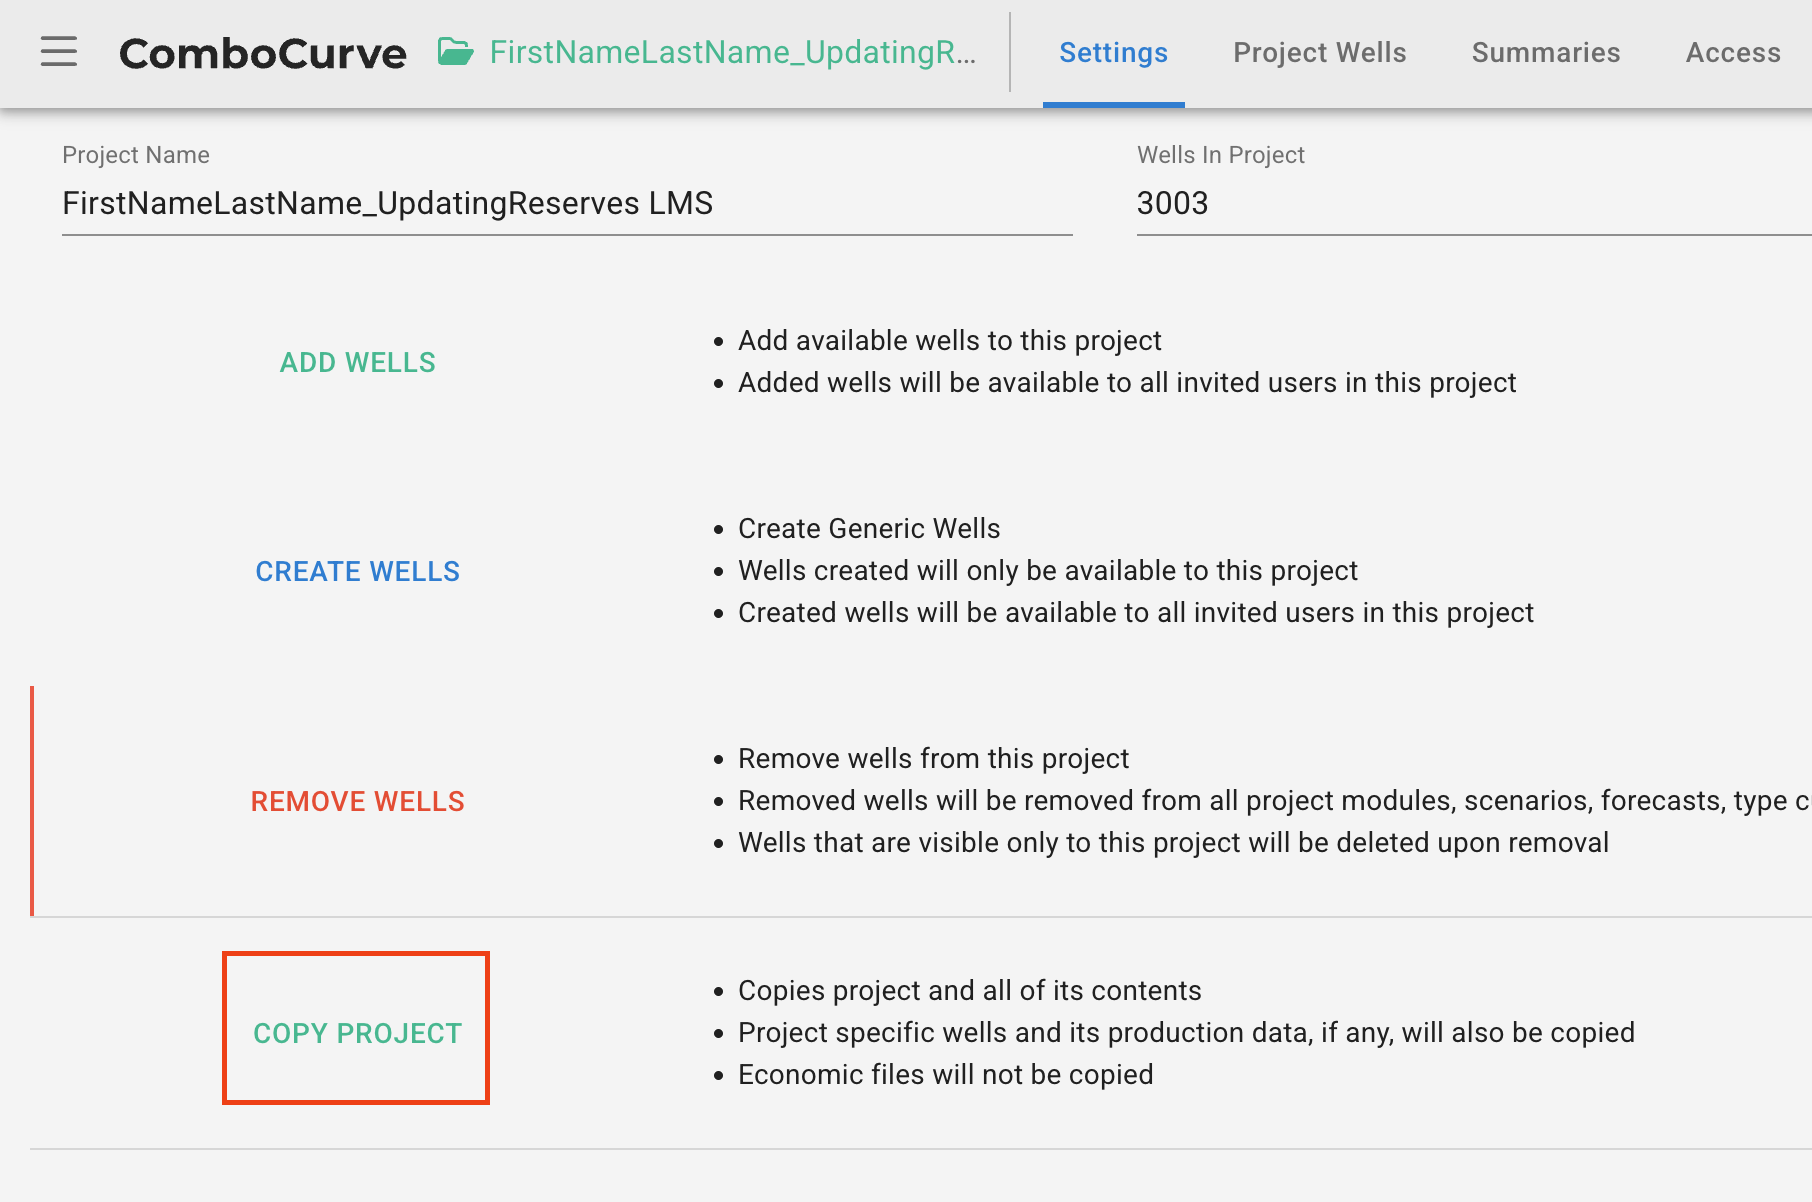Focus the Wells In Project field showing 3003

[1470, 204]
